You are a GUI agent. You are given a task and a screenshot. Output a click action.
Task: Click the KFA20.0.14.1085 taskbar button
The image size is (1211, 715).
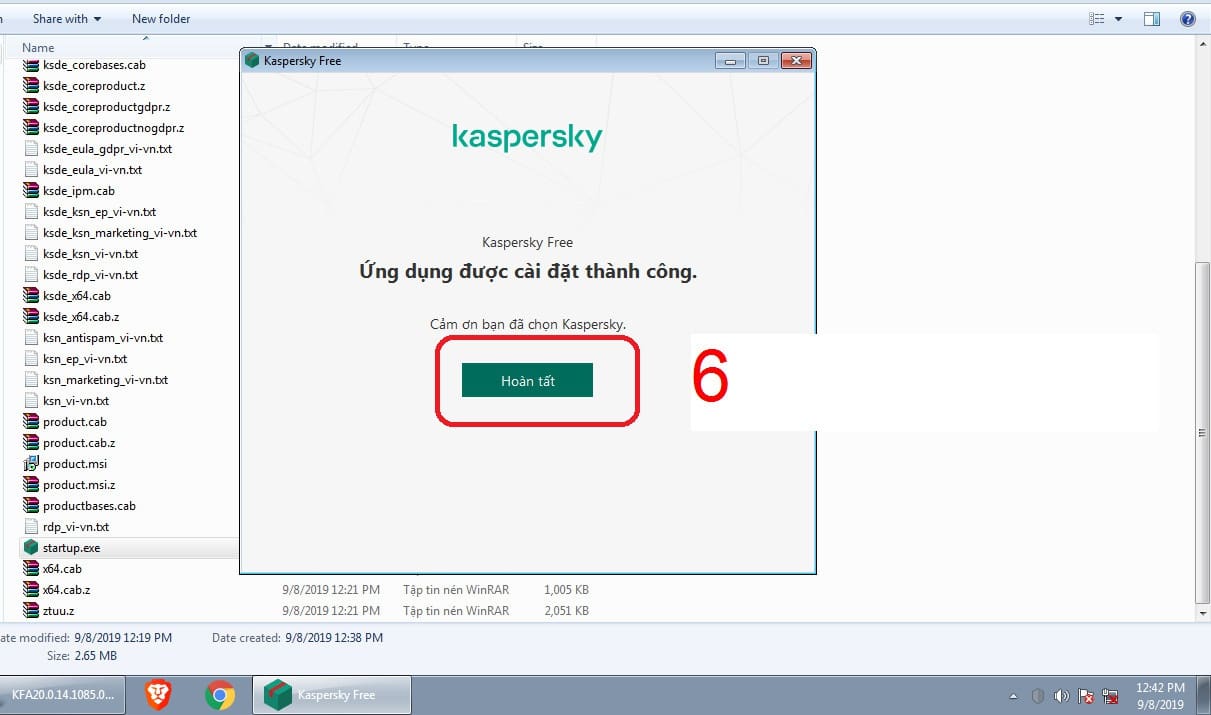62,694
